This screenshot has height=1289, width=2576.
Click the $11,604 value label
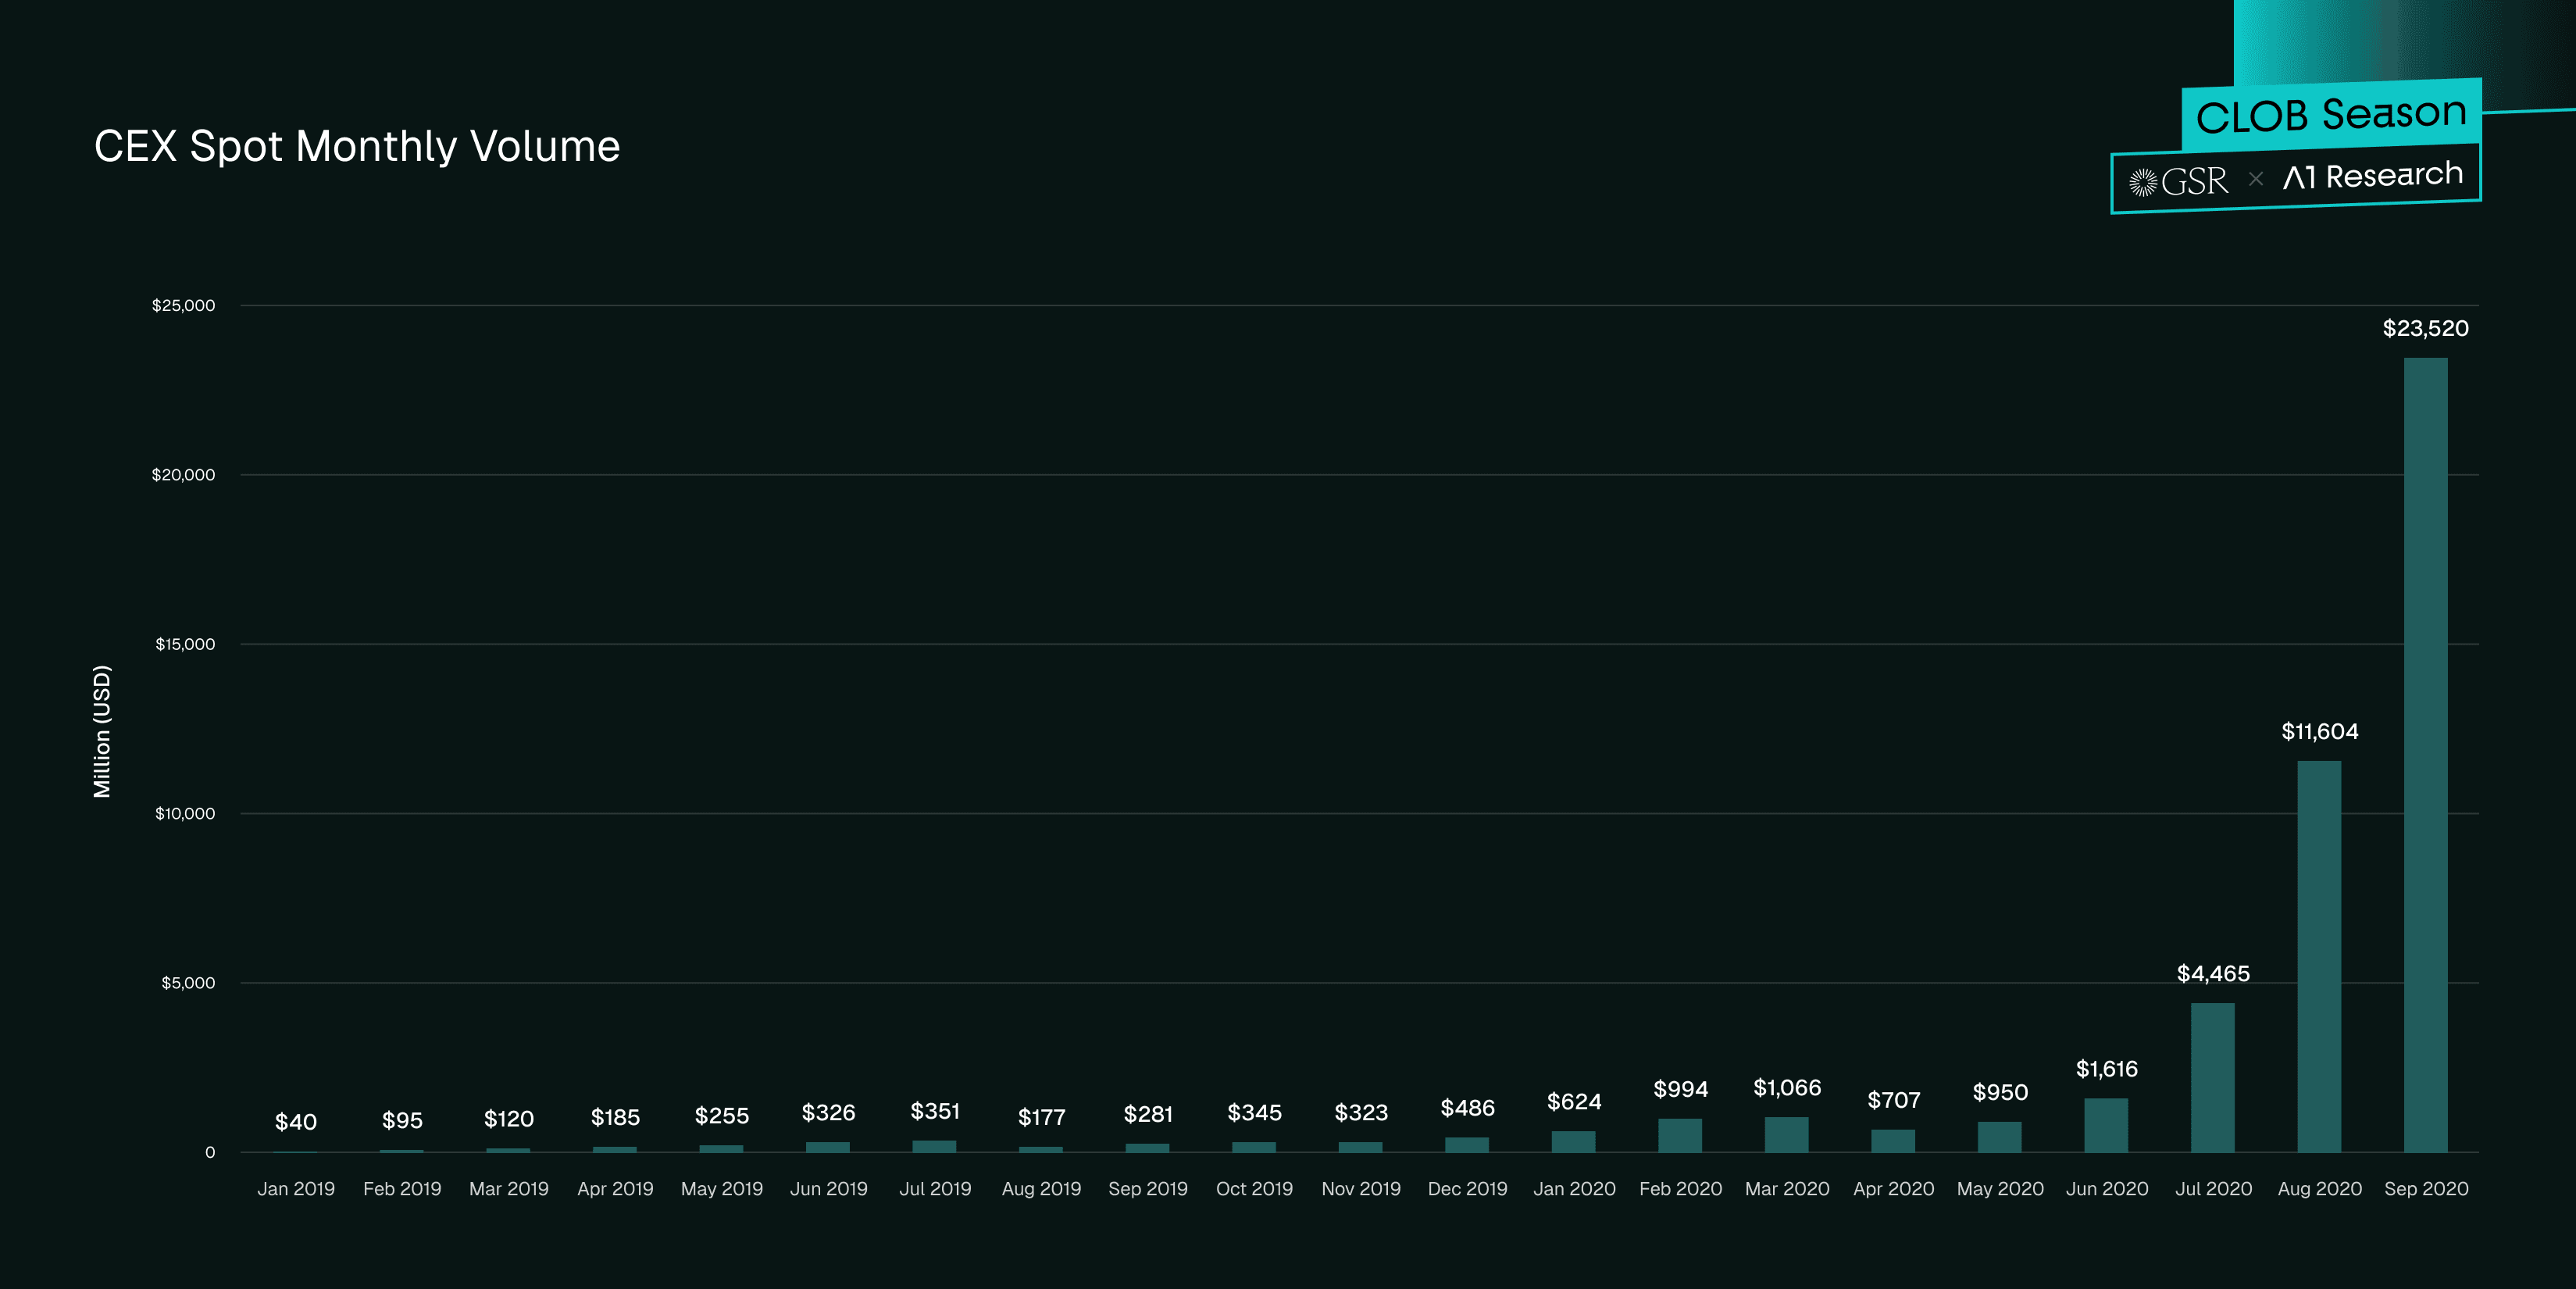2319,732
